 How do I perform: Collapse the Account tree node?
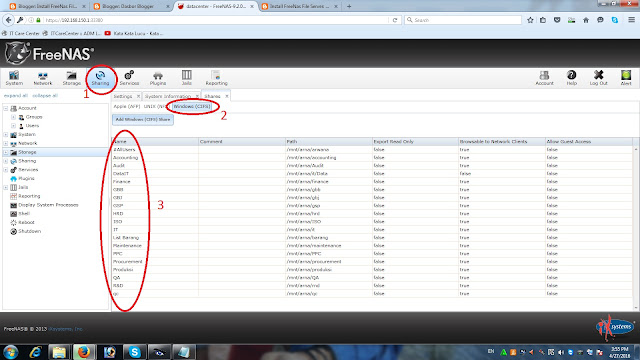pos(6,108)
